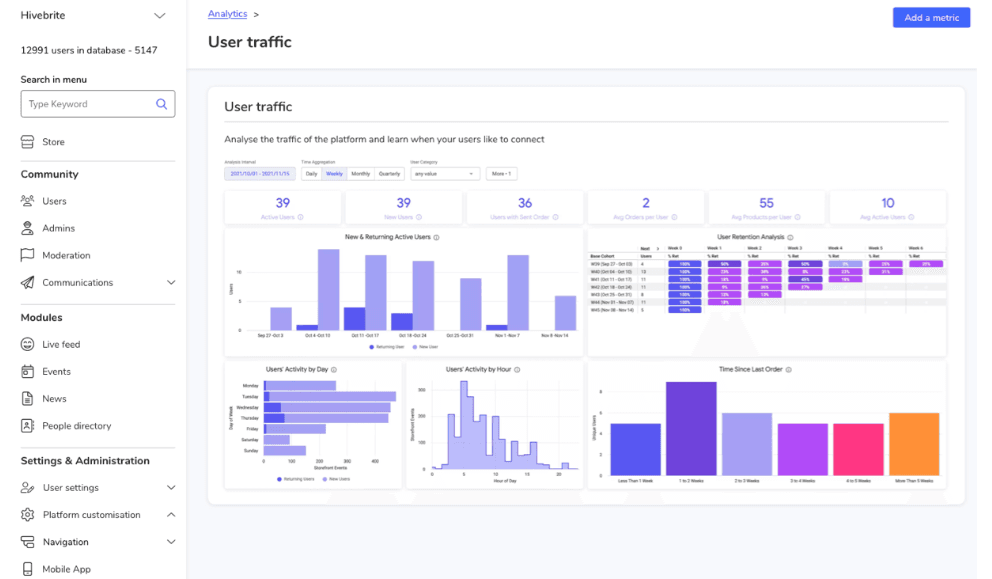Click the Moderation flag icon
This screenshot has width=992, height=579.
pyautogui.click(x=27, y=255)
